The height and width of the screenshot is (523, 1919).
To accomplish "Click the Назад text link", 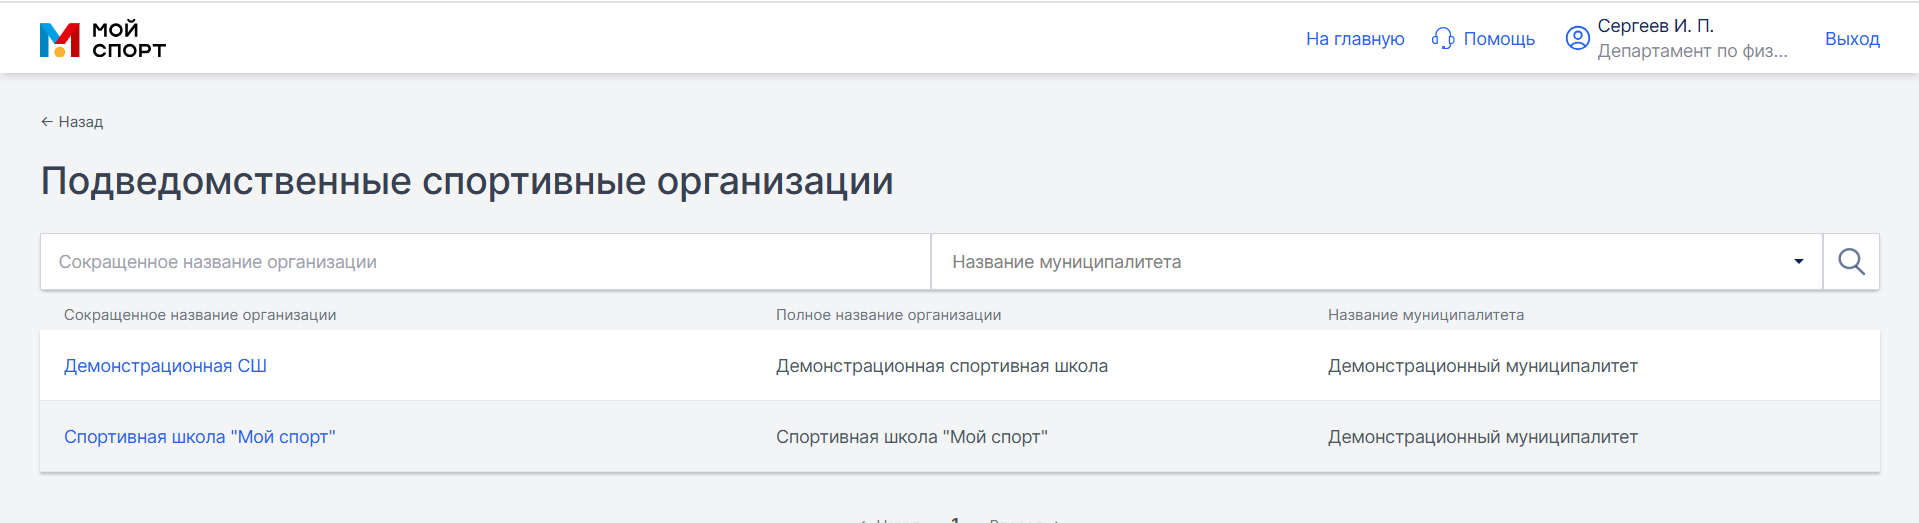I will pyautogui.click(x=80, y=122).
